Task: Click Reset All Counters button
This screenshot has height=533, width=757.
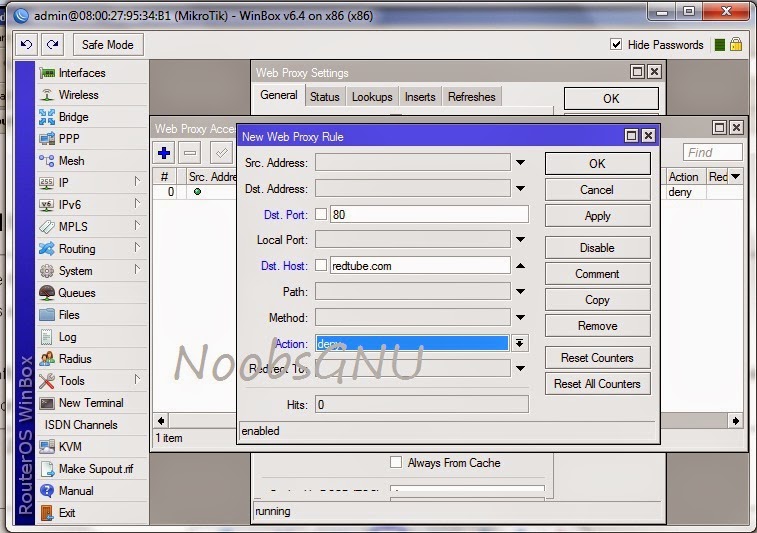Action: click(597, 384)
